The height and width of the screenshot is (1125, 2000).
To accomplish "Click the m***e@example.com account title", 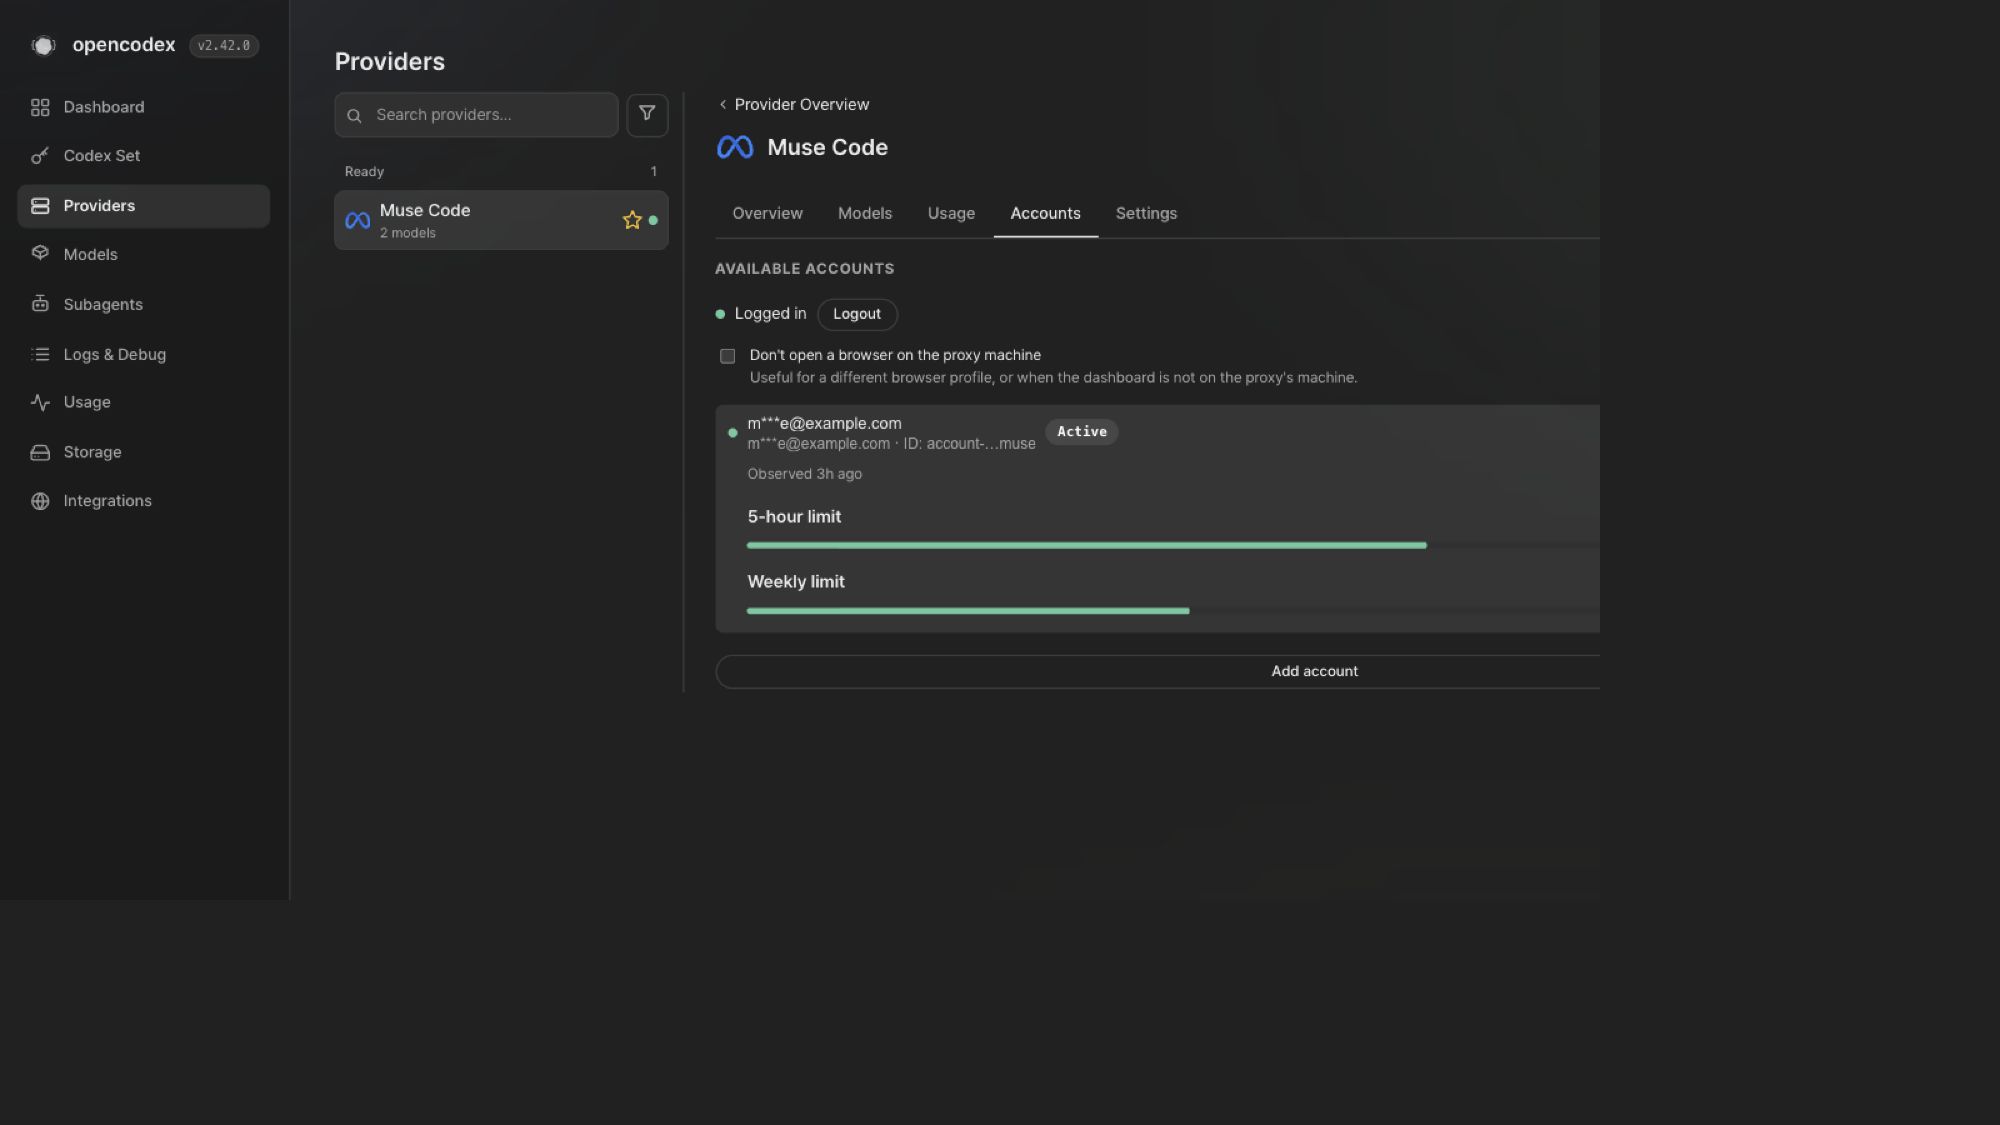I will [824, 423].
